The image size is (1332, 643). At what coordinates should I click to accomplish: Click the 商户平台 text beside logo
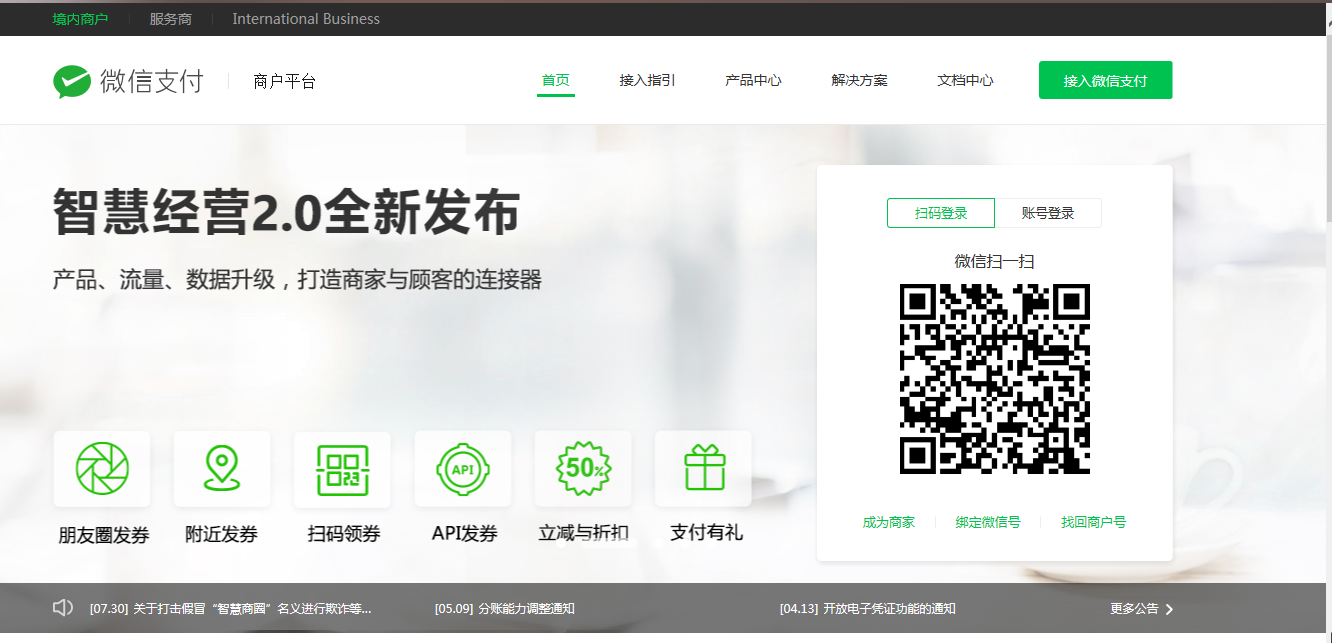click(x=285, y=82)
